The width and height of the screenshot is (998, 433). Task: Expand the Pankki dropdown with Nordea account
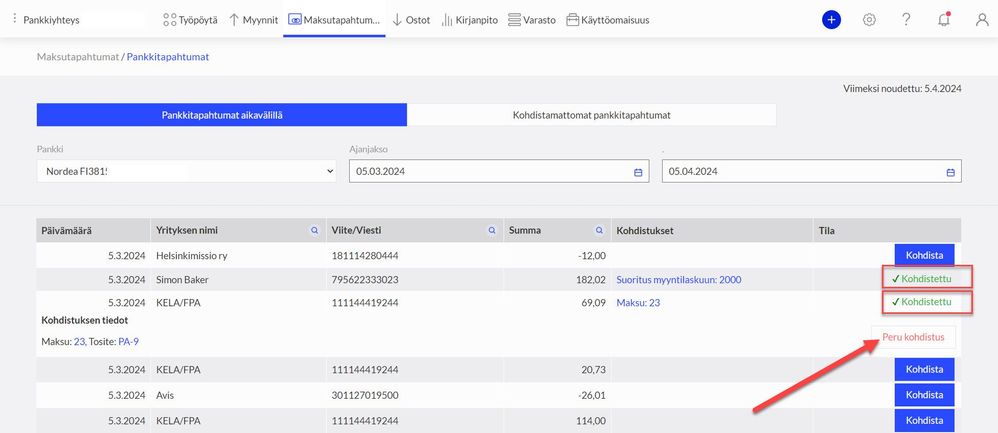pyautogui.click(x=186, y=171)
